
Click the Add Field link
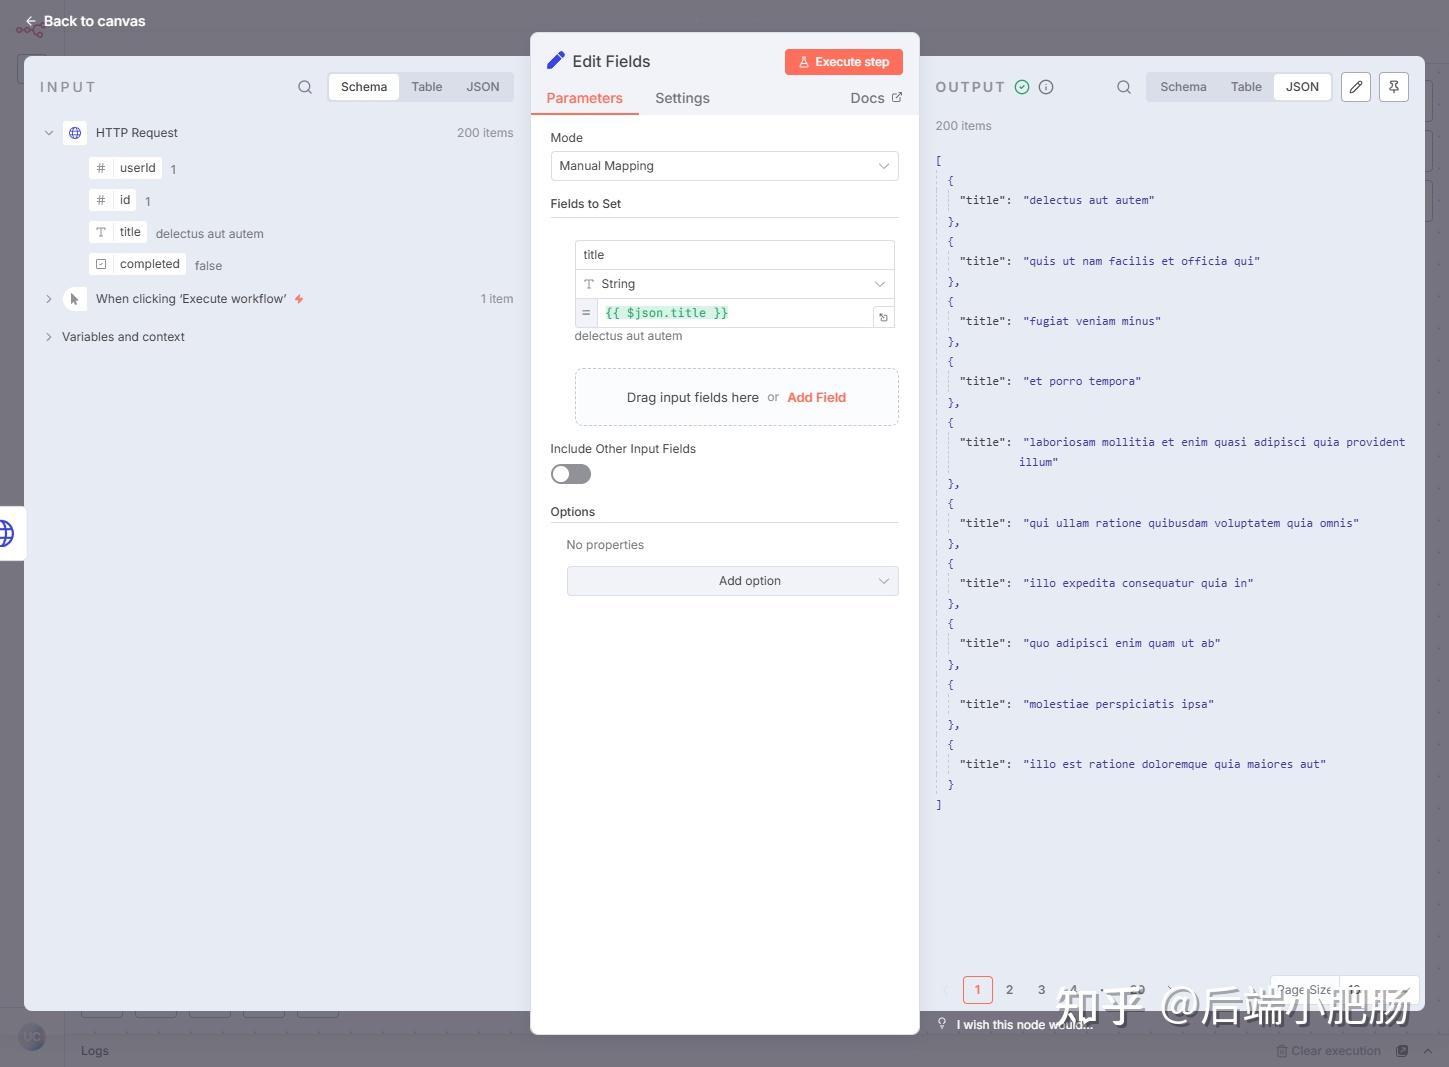pyautogui.click(x=817, y=397)
